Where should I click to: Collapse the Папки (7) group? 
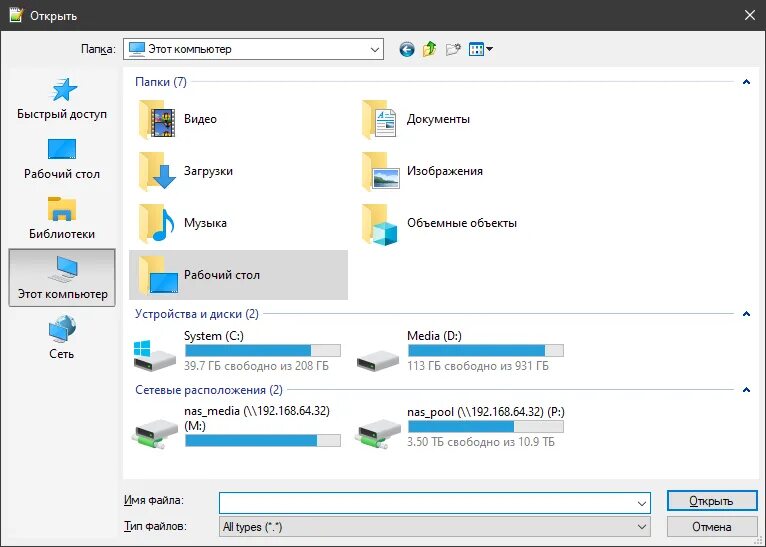(746, 82)
